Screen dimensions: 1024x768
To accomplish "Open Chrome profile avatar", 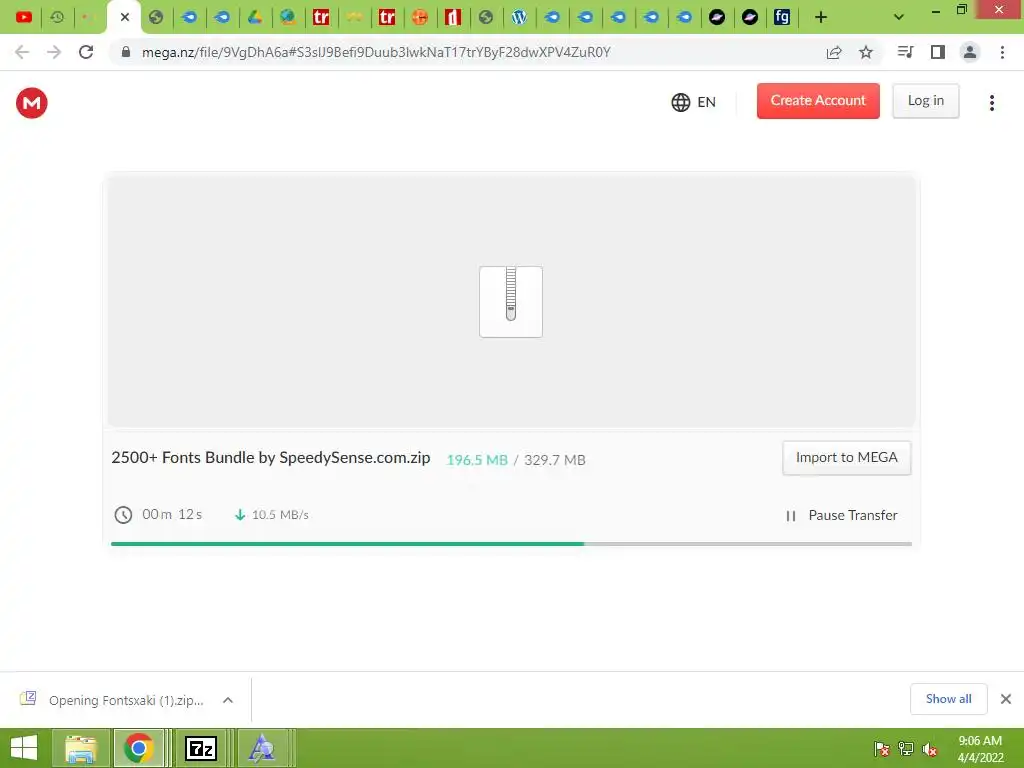I will click(x=970, y=52).
